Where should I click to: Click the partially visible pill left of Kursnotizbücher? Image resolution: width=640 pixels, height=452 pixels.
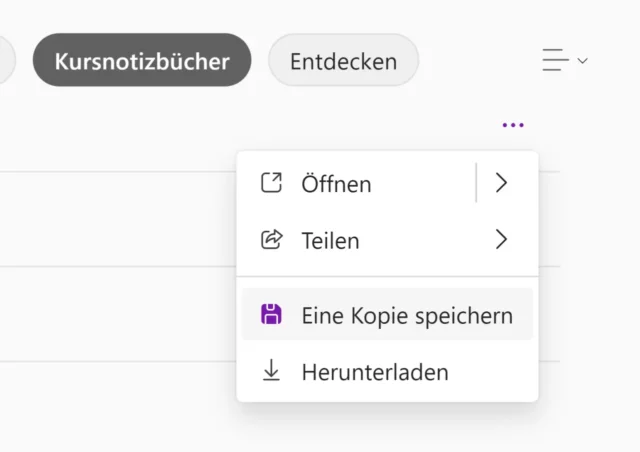tap(6, 61)
